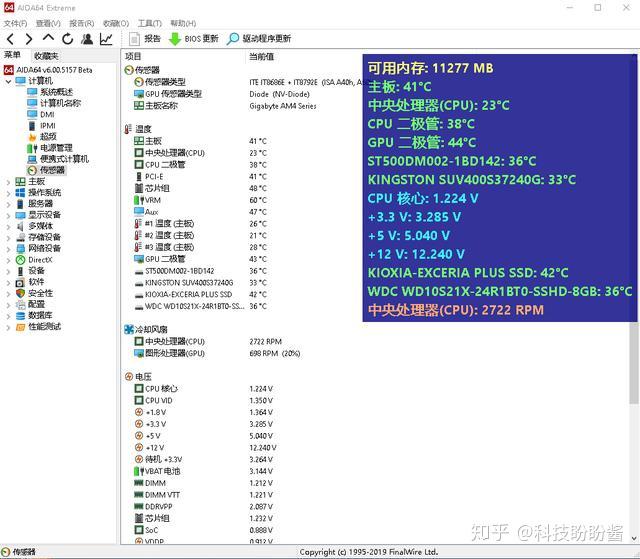Switch to the 菜单 tab

(x=12, y=55)
